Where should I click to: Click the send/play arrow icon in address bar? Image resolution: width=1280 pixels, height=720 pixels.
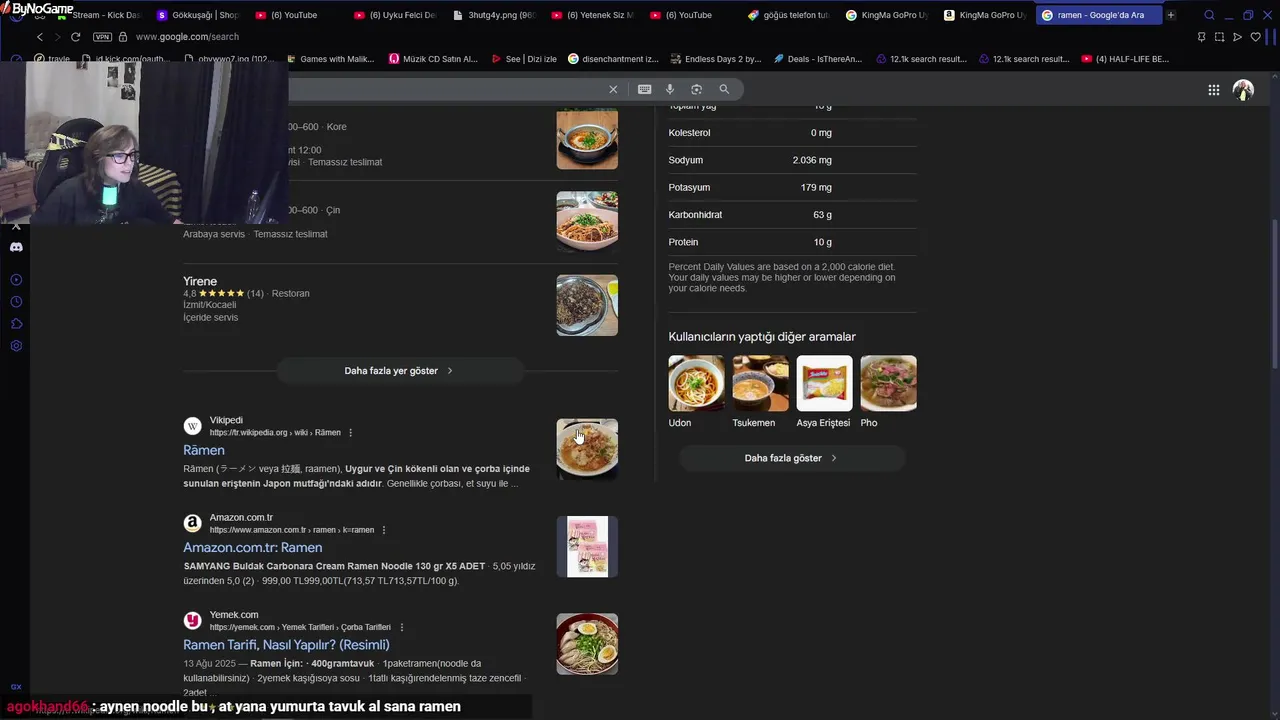1237,37
